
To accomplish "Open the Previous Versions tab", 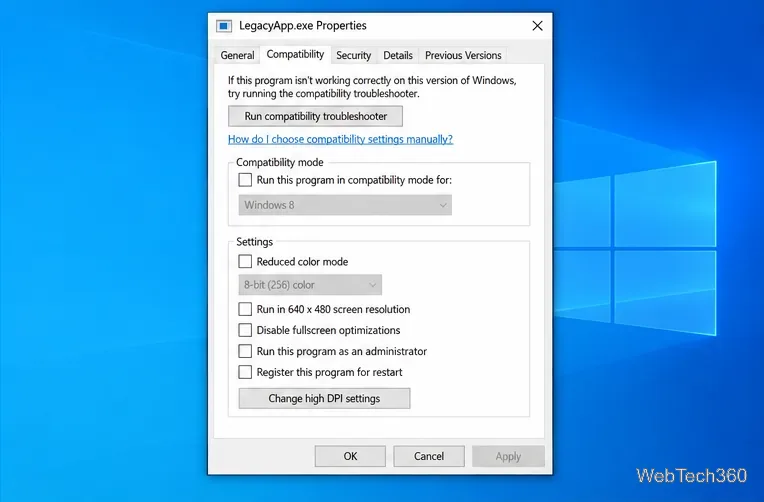I will [463, 55].
